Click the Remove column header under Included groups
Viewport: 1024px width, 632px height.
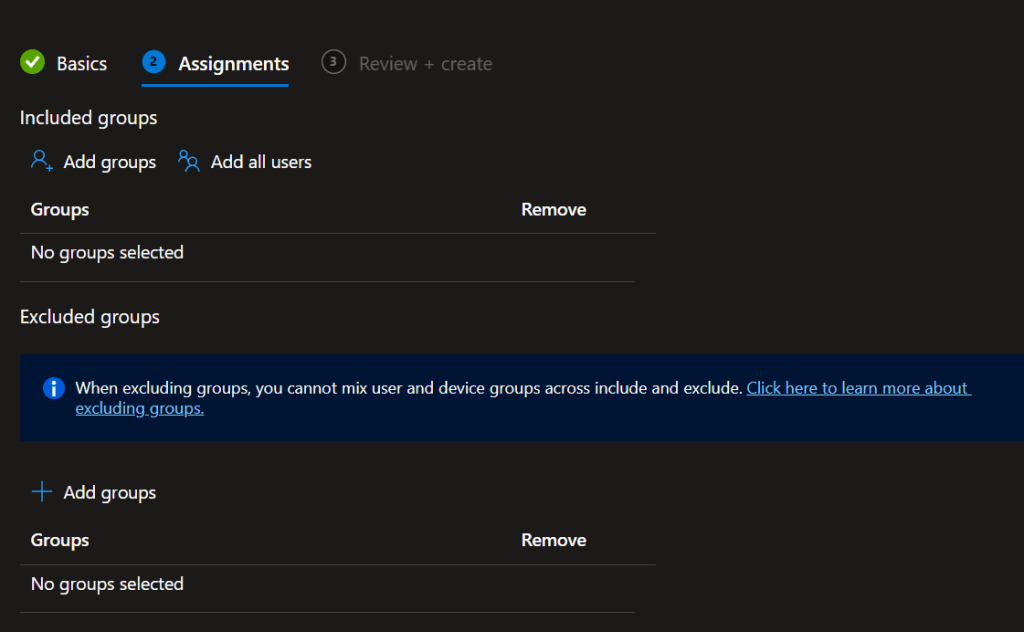(553, 209)
